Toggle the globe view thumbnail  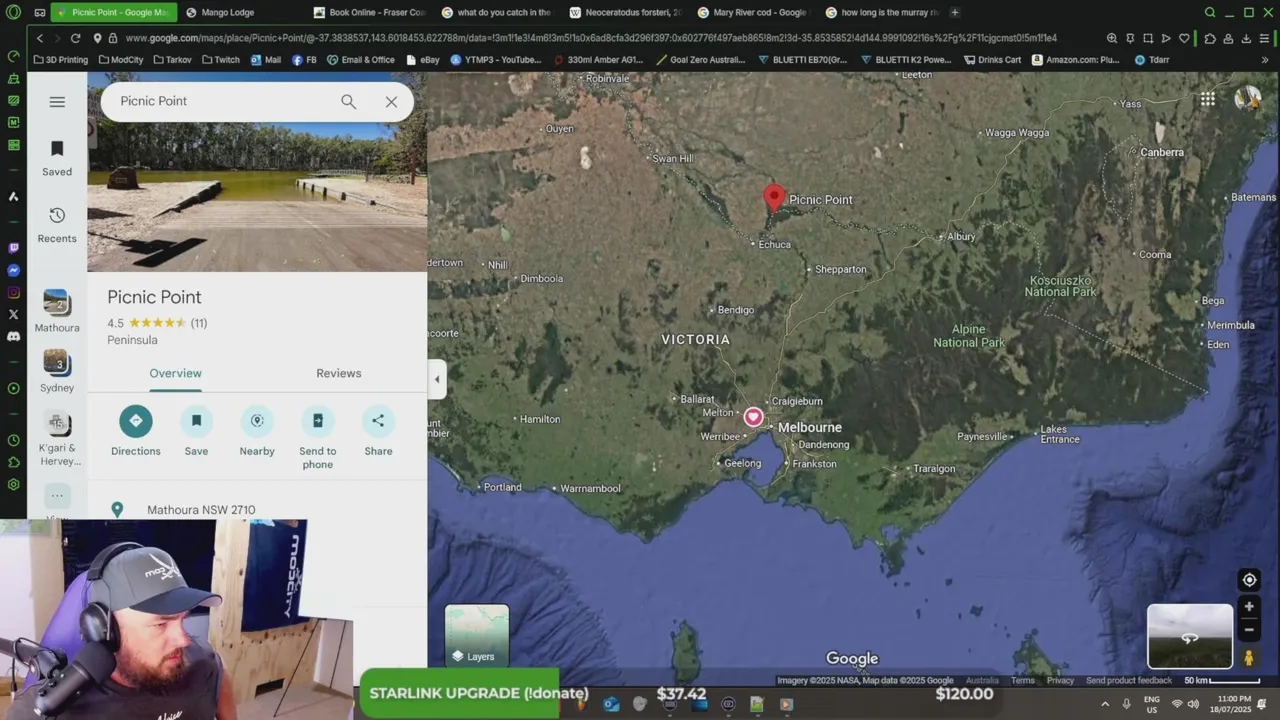tap(1190, 636)
